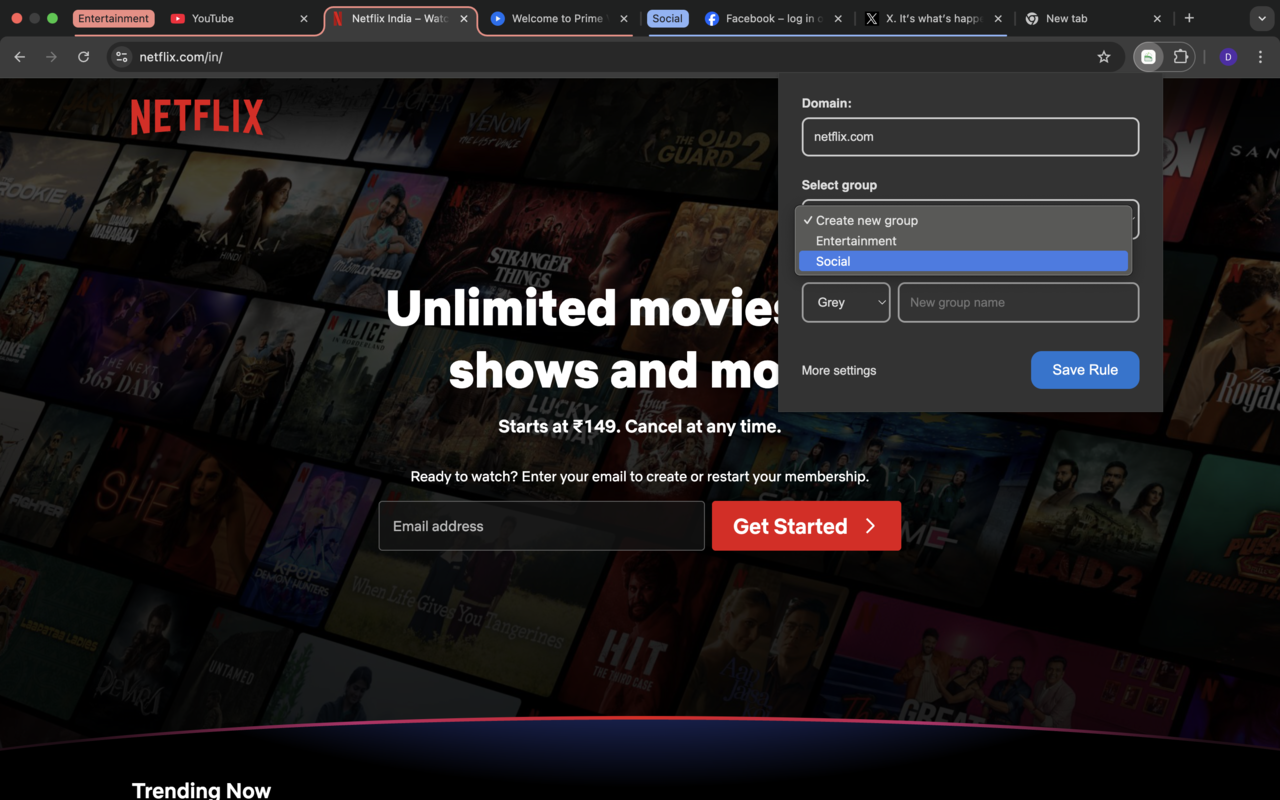Bookmark this page with the star icon

(x=1104, y=57)
